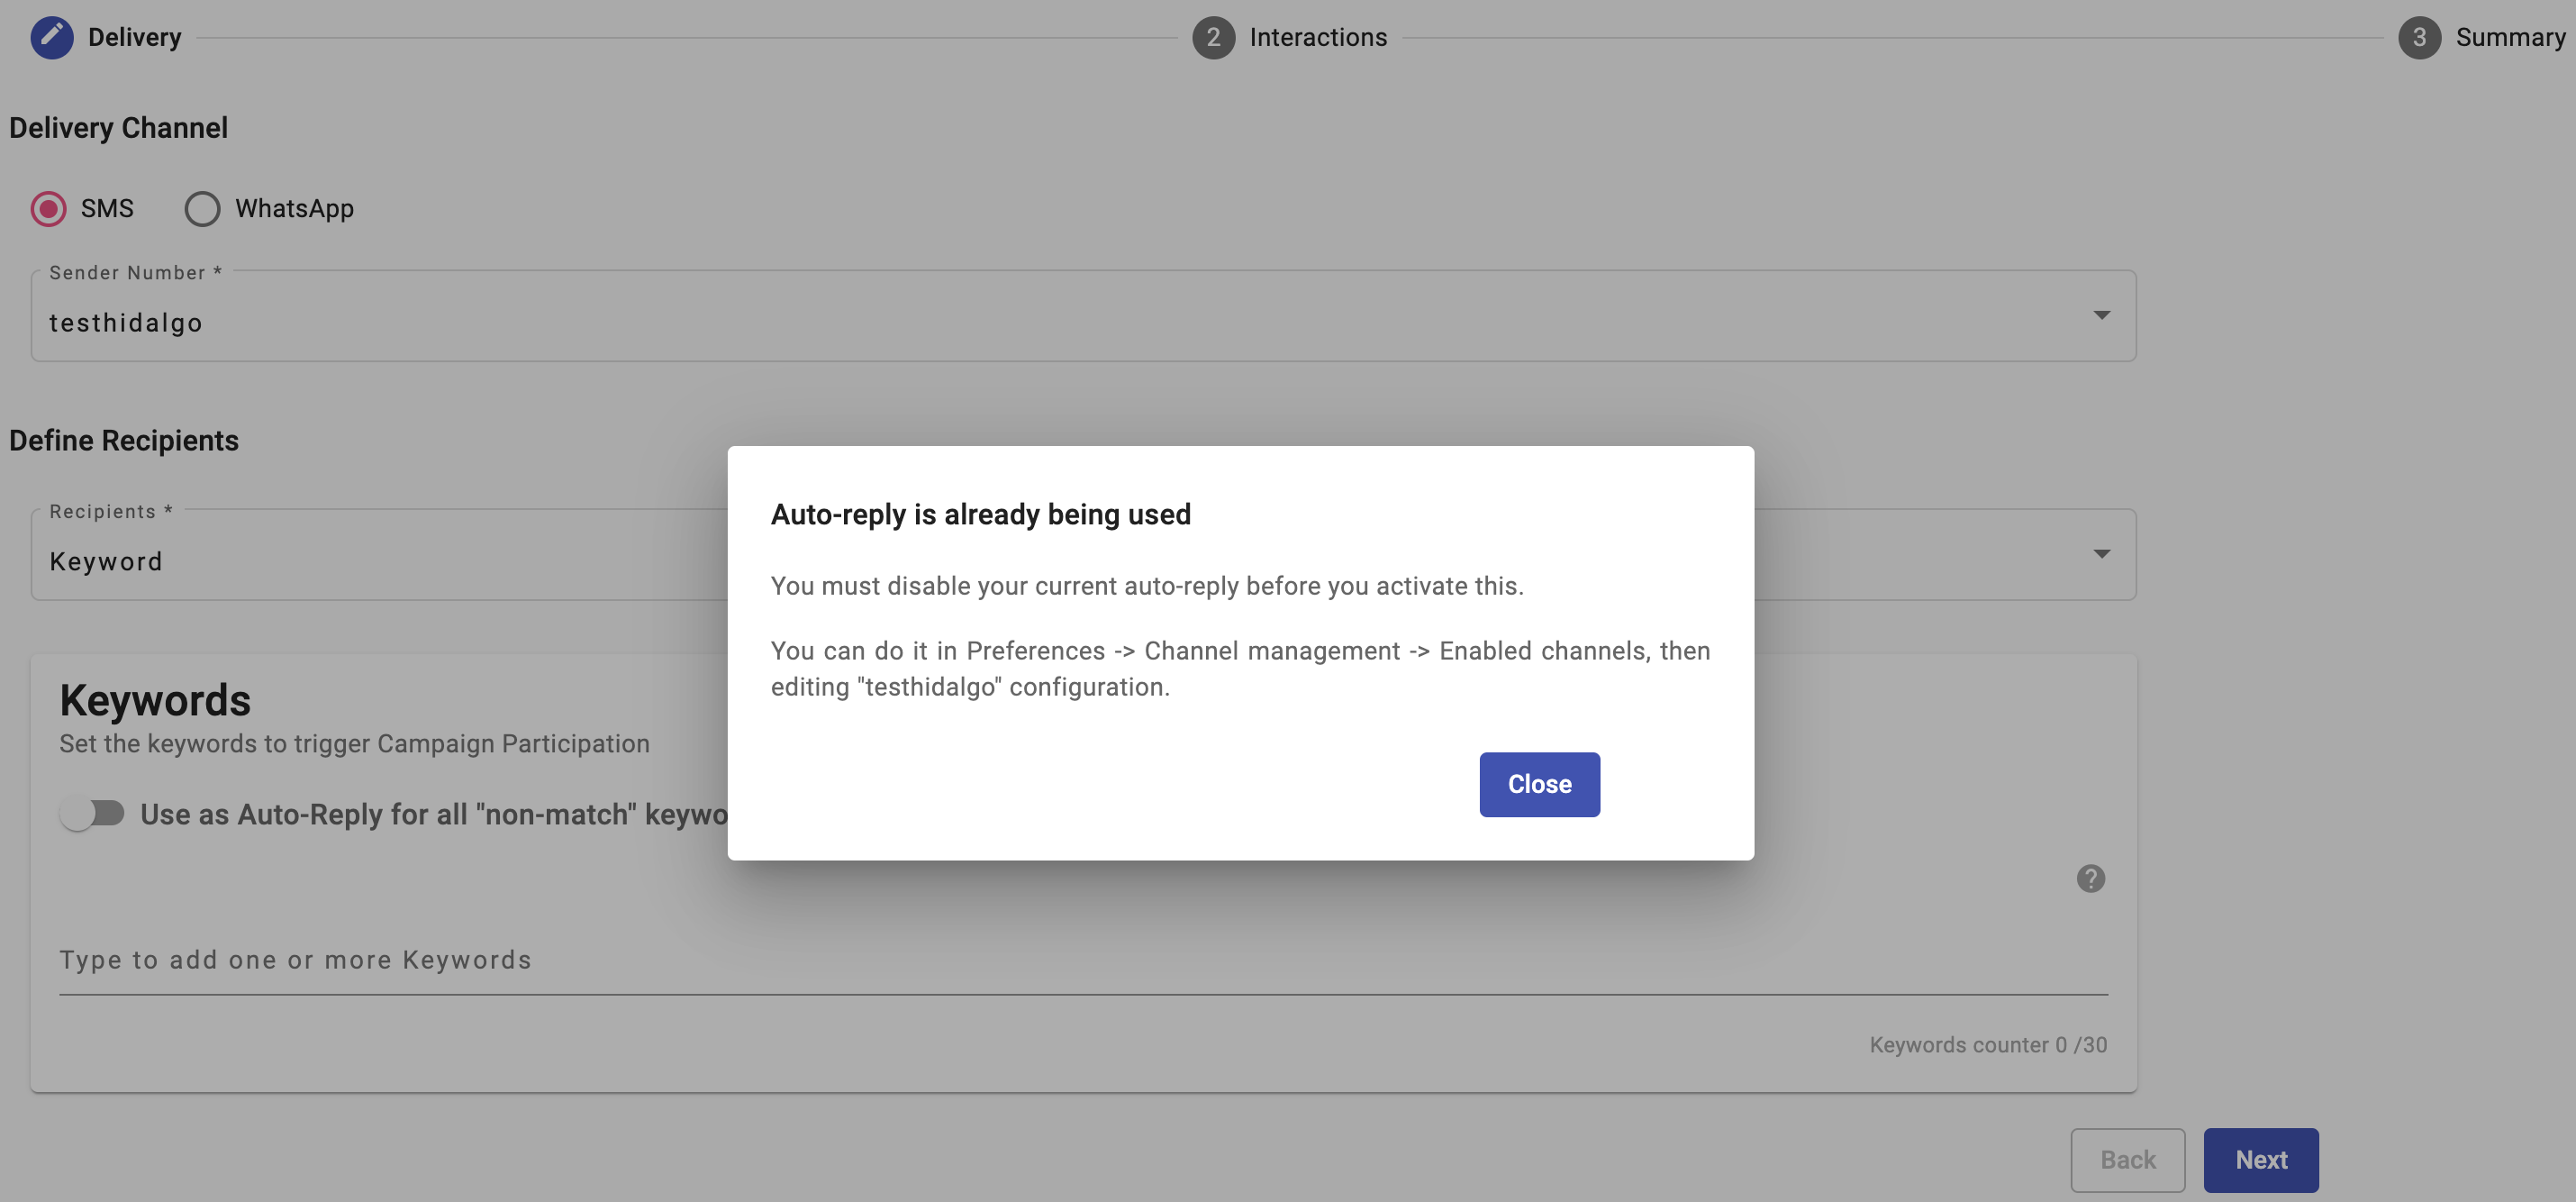The height and width of the screenshot is (1202, 2576).
Task: Click the step 2 circle icon
Action: [1212, 37]
